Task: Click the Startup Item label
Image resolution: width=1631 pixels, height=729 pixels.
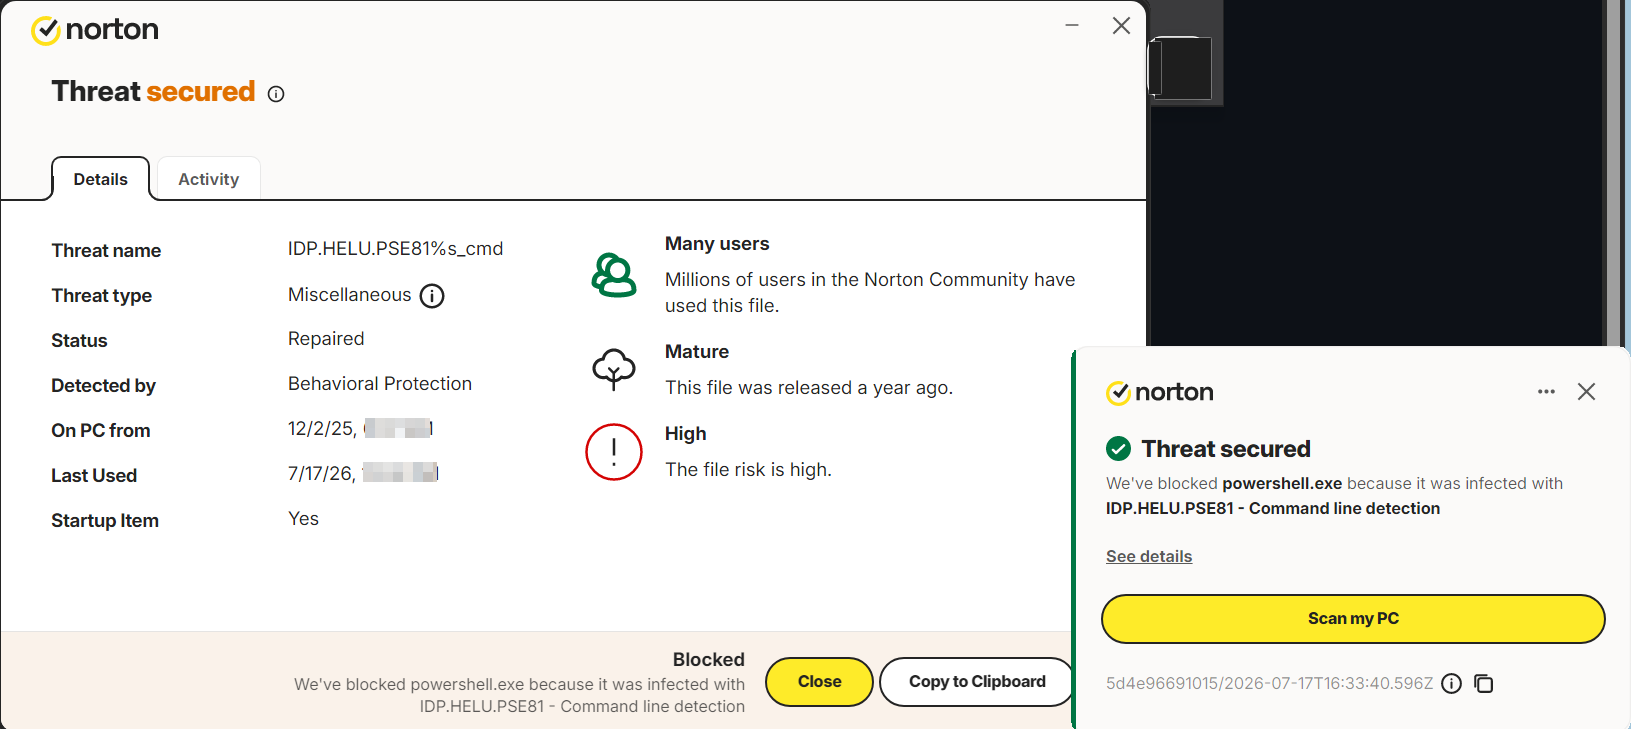Action: tap(105, 521)
